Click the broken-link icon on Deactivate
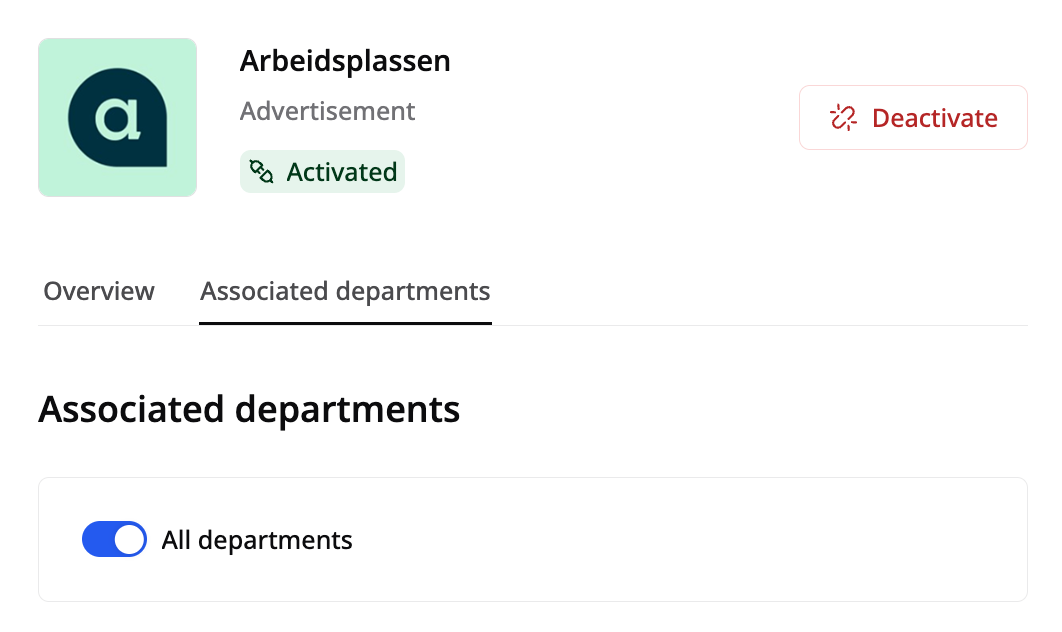 844,118
